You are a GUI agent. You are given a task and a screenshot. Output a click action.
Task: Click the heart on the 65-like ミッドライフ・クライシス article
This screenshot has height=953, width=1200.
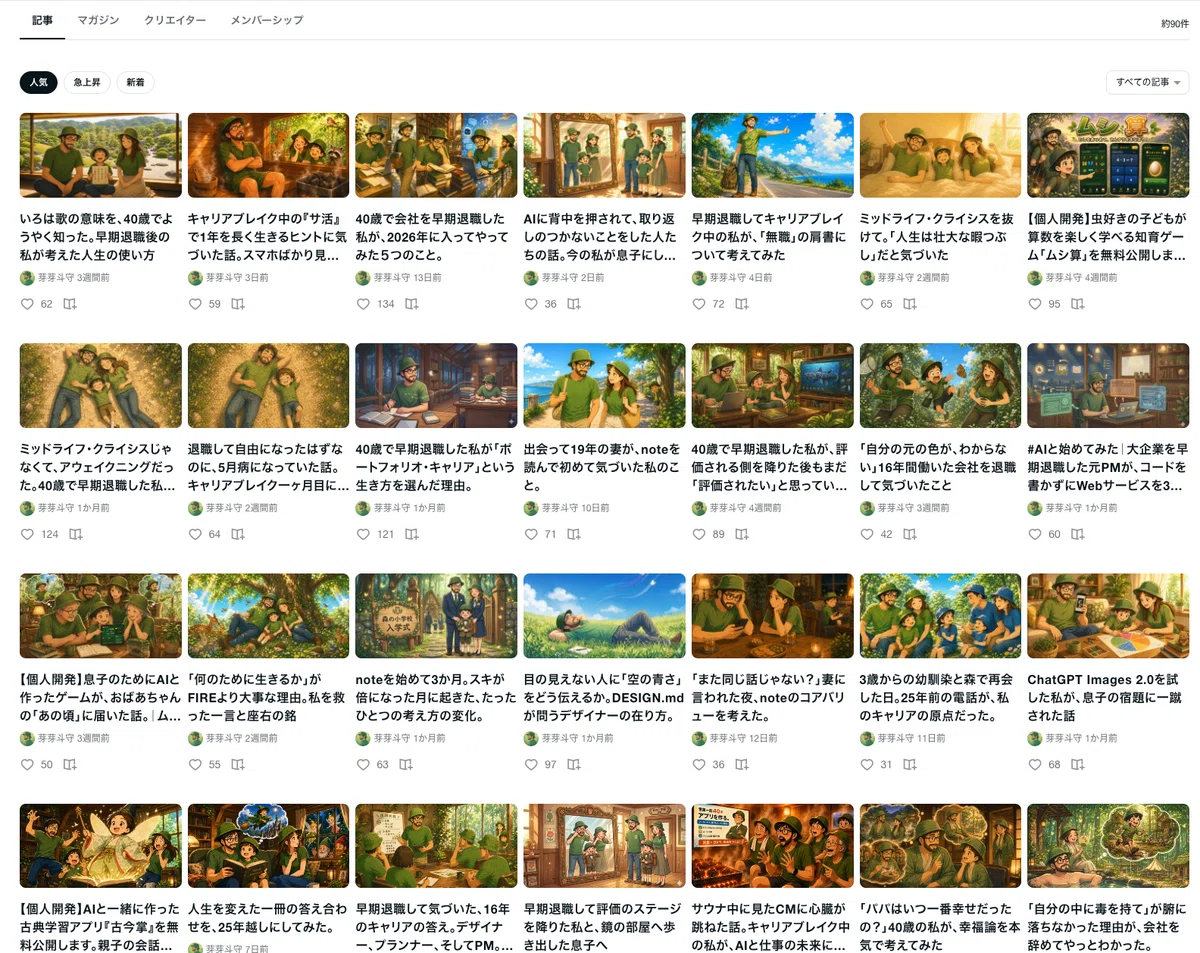[x=867, y=304]
